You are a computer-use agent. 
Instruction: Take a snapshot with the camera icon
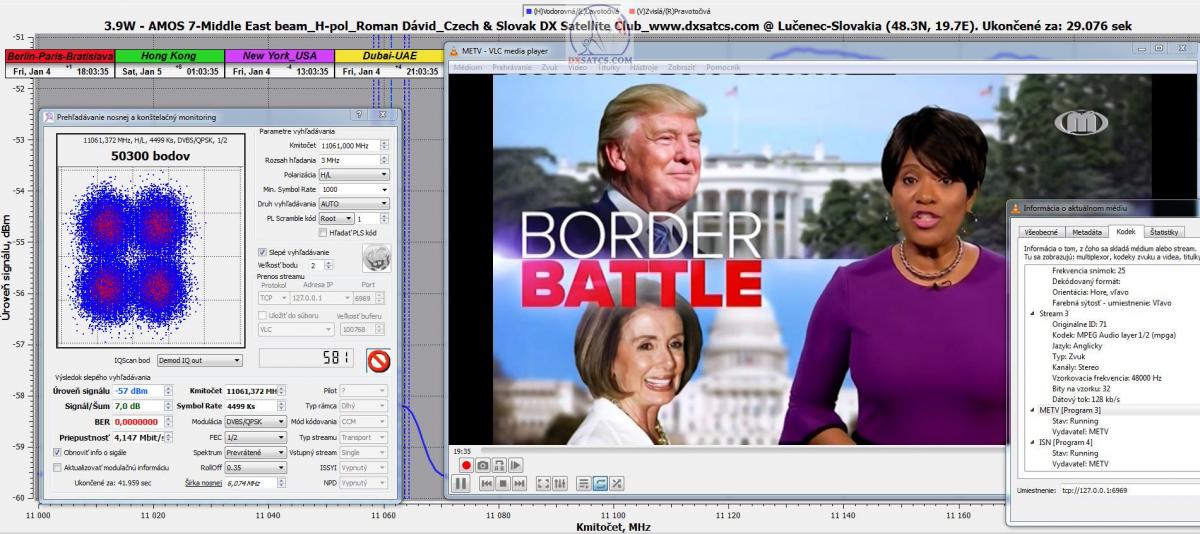pos(483,465)
